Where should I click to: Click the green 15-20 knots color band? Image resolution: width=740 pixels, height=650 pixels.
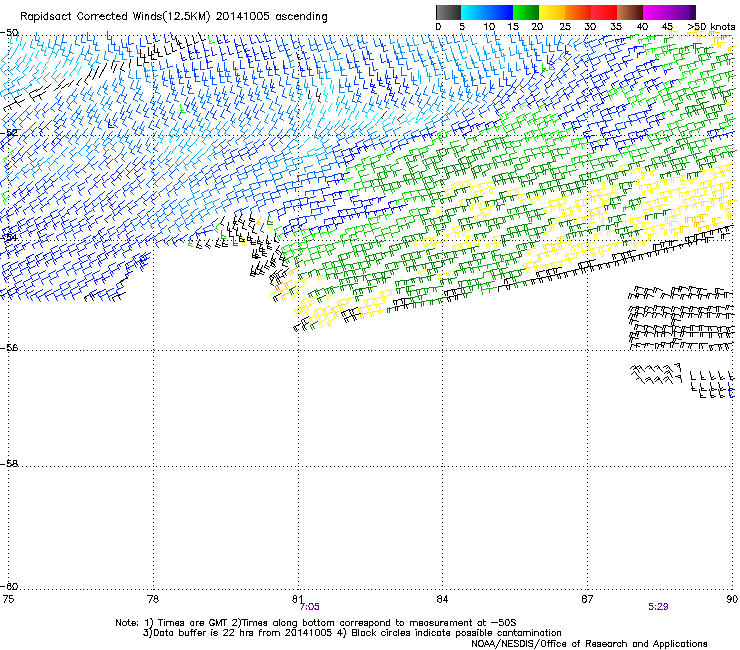pos(526,12)
